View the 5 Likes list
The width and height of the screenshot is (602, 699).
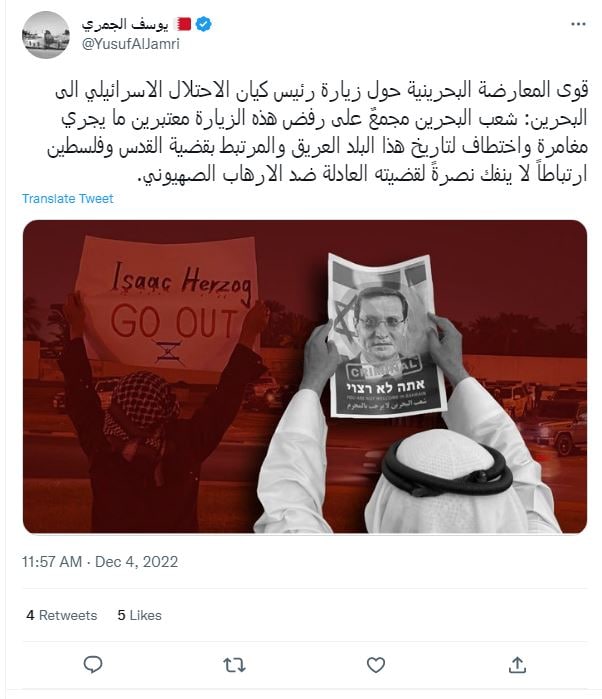coord(139,615)
